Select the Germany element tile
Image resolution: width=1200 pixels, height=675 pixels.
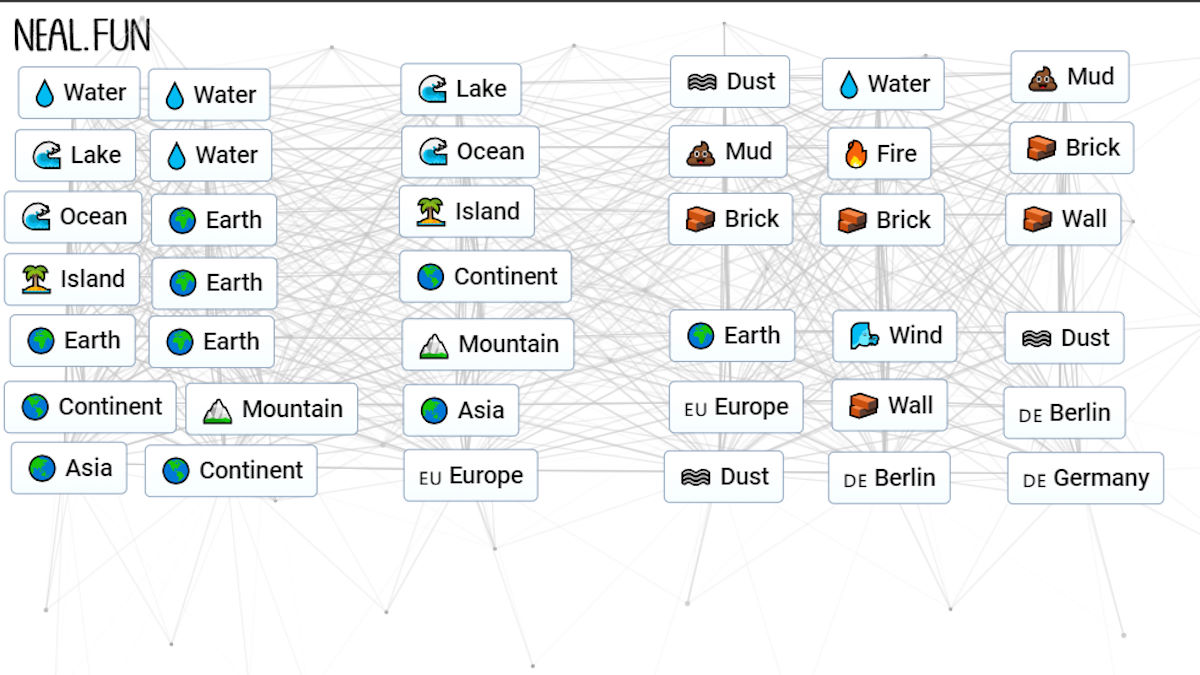(x=1085, y=479)
